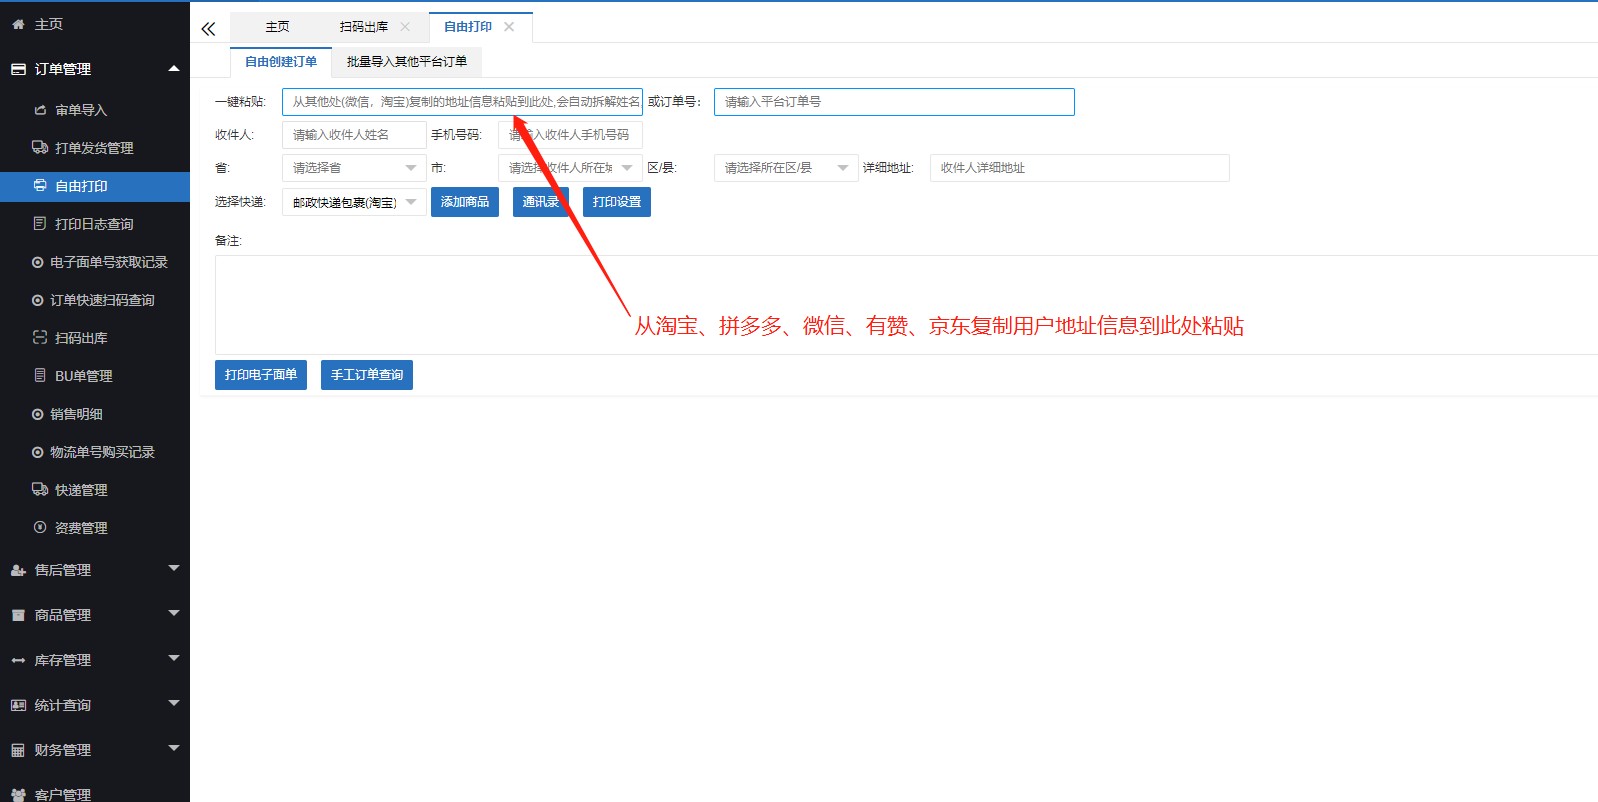
Task: Open the 省 province dropdown
Action: pos(354,168)
